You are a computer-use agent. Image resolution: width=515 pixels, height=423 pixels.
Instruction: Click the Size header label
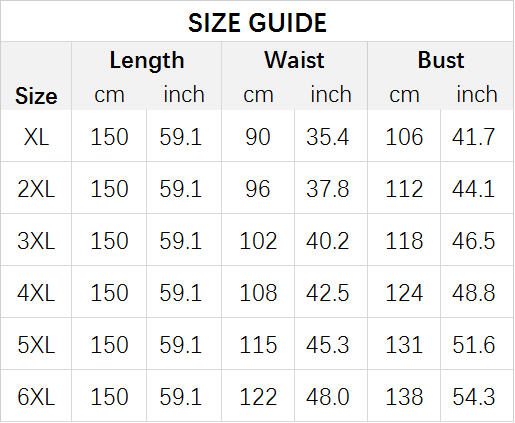[36, 96]
